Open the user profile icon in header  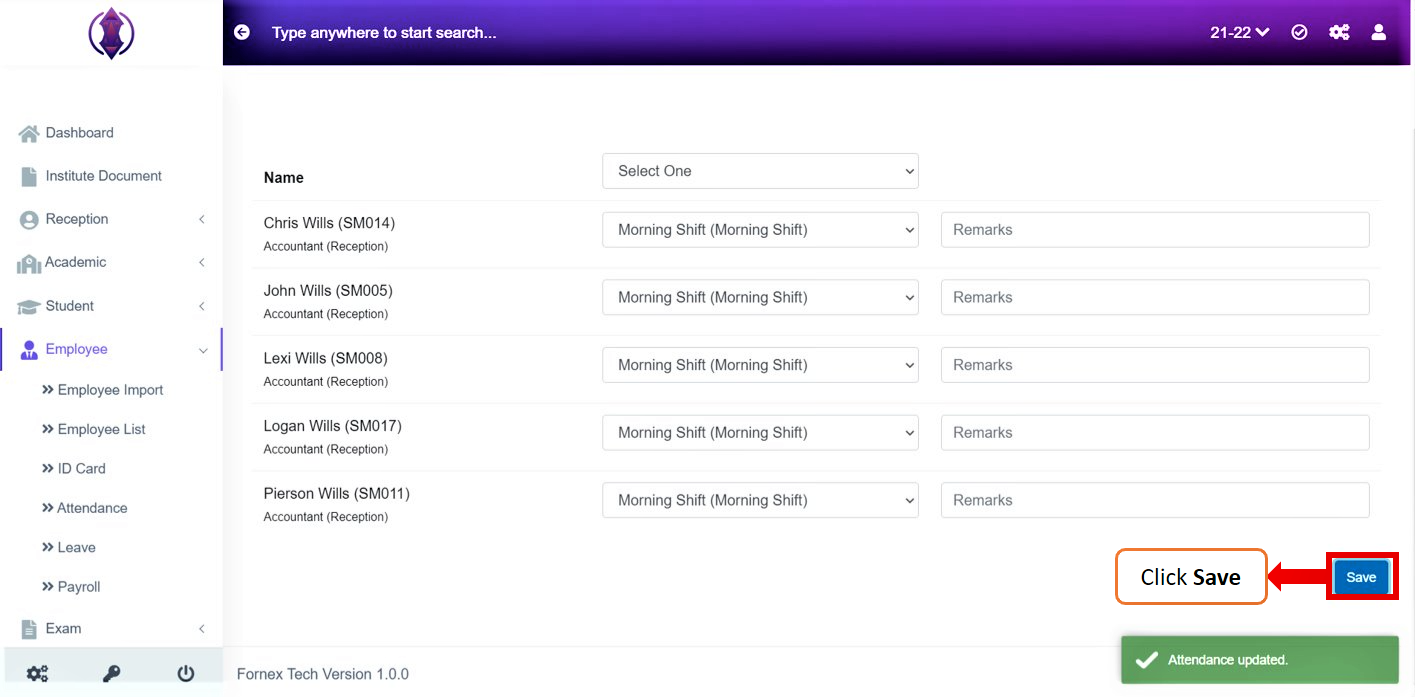pyautogui.click(x=1379, y=32)
